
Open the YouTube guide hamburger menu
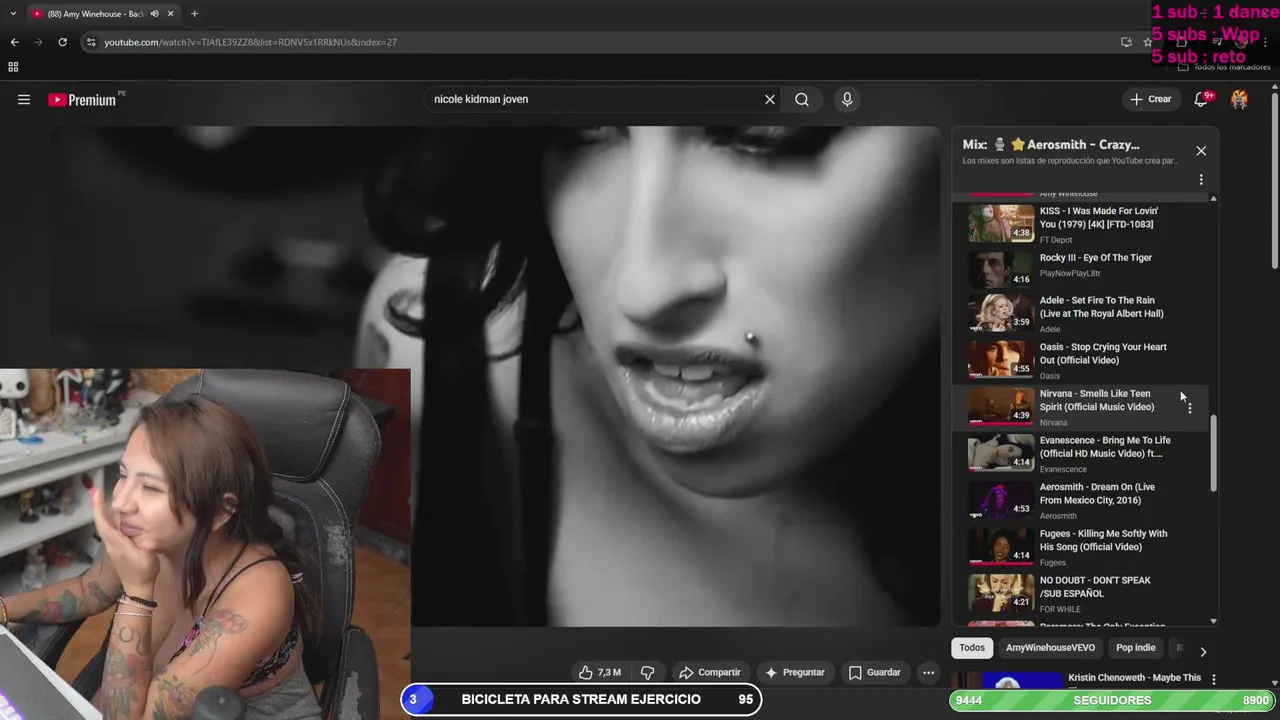(24, 99)
